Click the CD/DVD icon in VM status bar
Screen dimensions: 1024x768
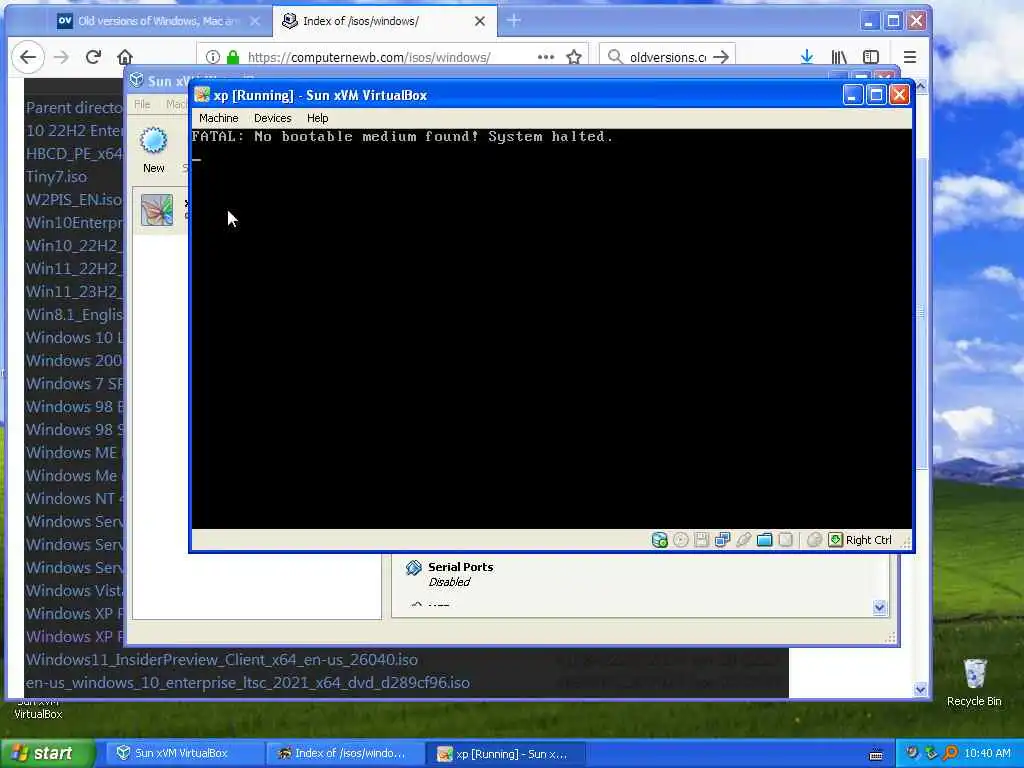tap(680, 539)
